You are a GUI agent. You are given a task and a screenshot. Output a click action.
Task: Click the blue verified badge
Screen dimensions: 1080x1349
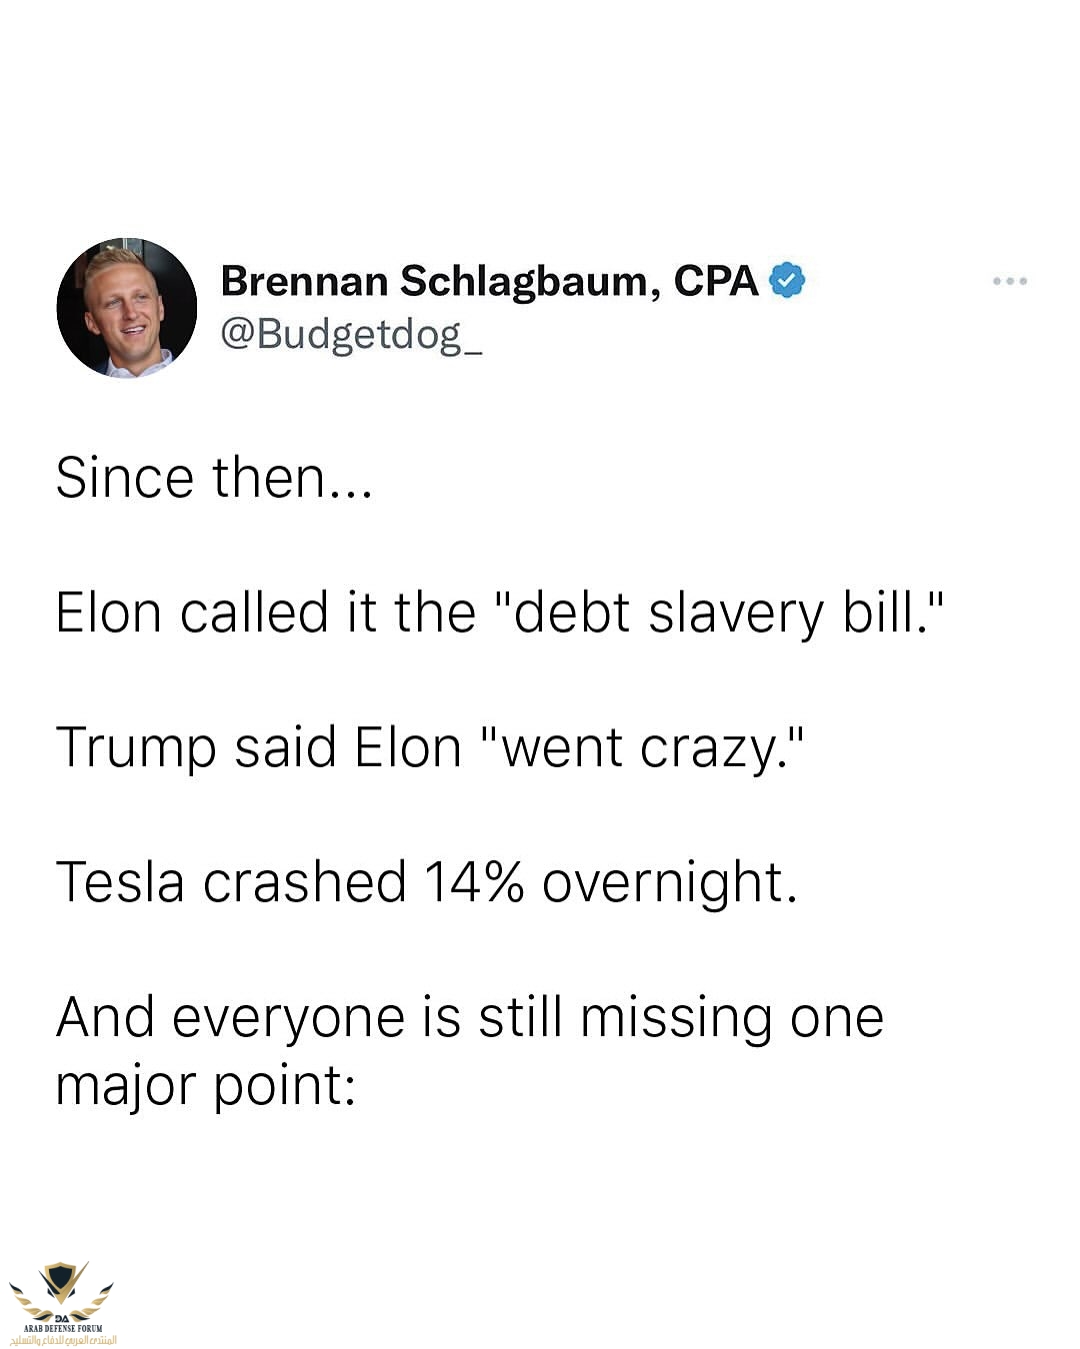point(788,281)
